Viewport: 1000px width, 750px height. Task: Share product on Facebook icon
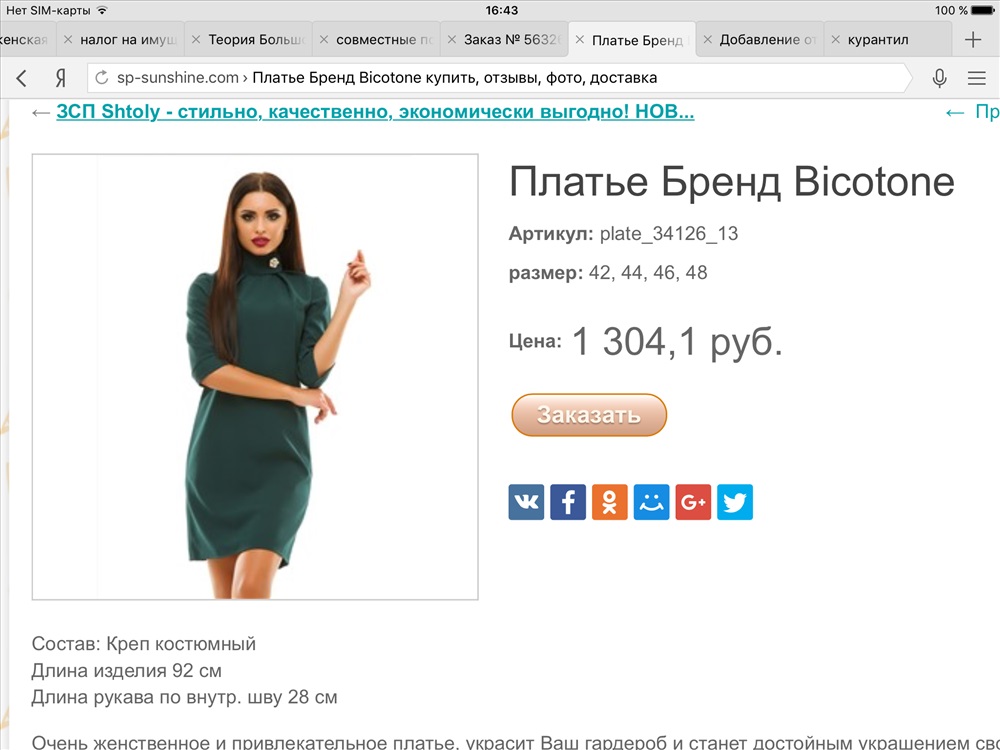(x=568, y=502)
